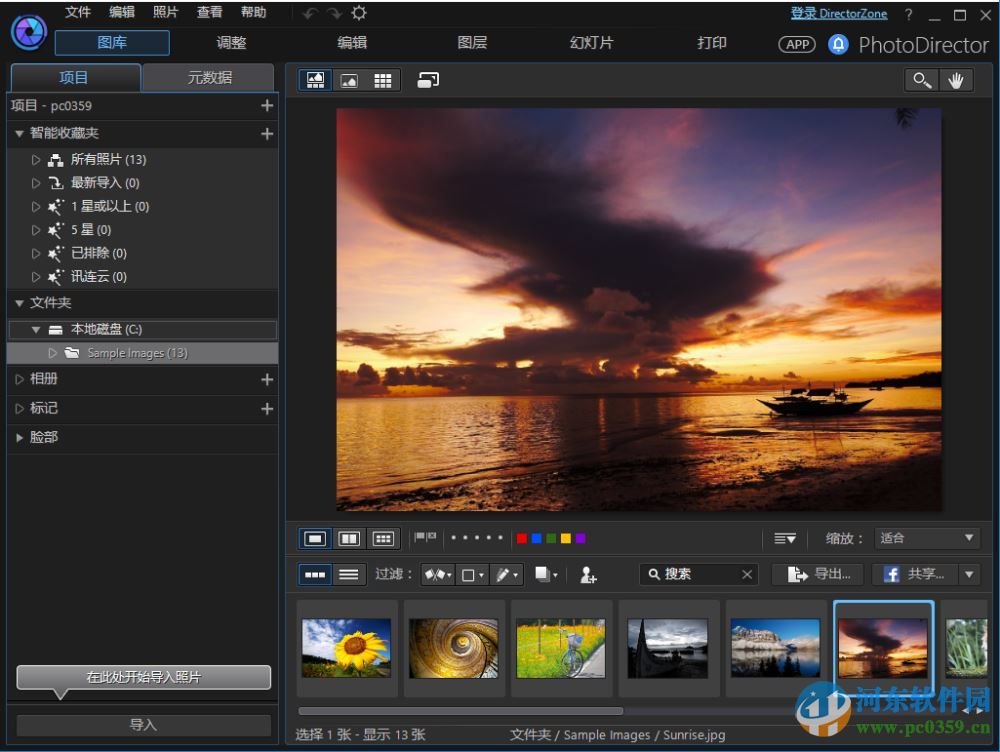Select the viewer-only display mode icon
This screenshot has height=752, width=1000.
348,79
